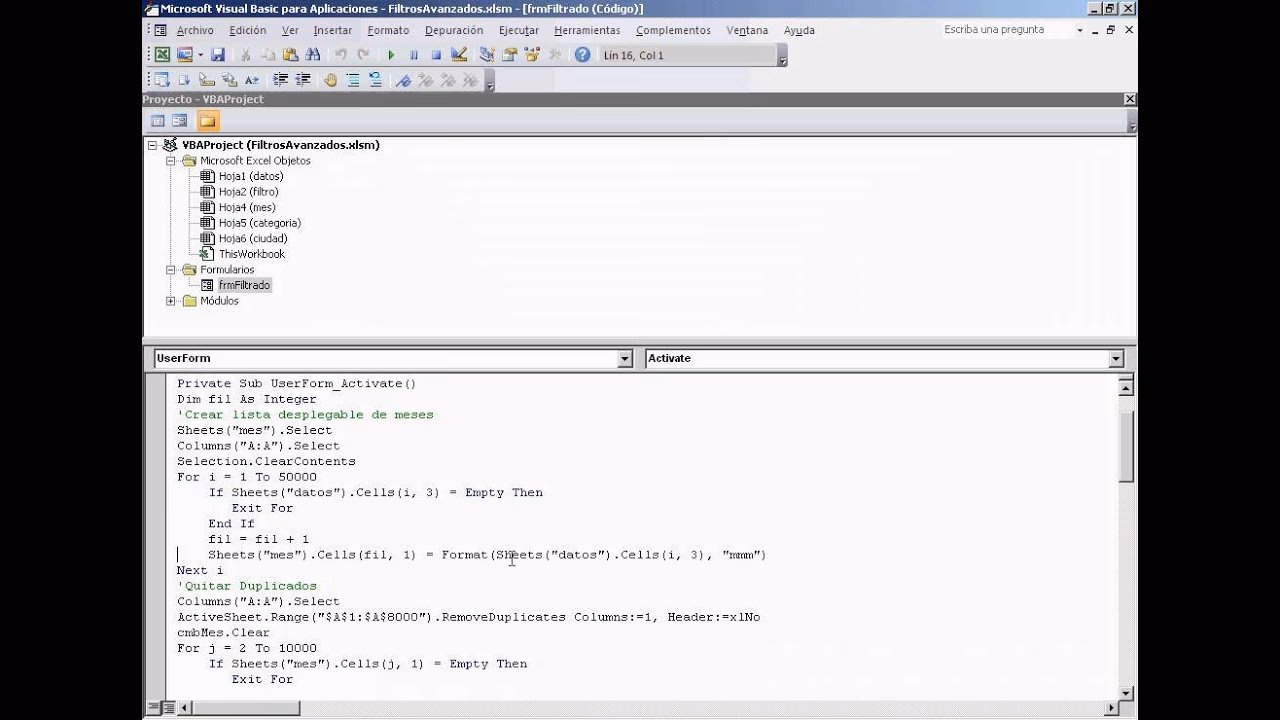Outdent the selected code lines
This screenshot has height=720, width=1280.
[x=303, y=80]
